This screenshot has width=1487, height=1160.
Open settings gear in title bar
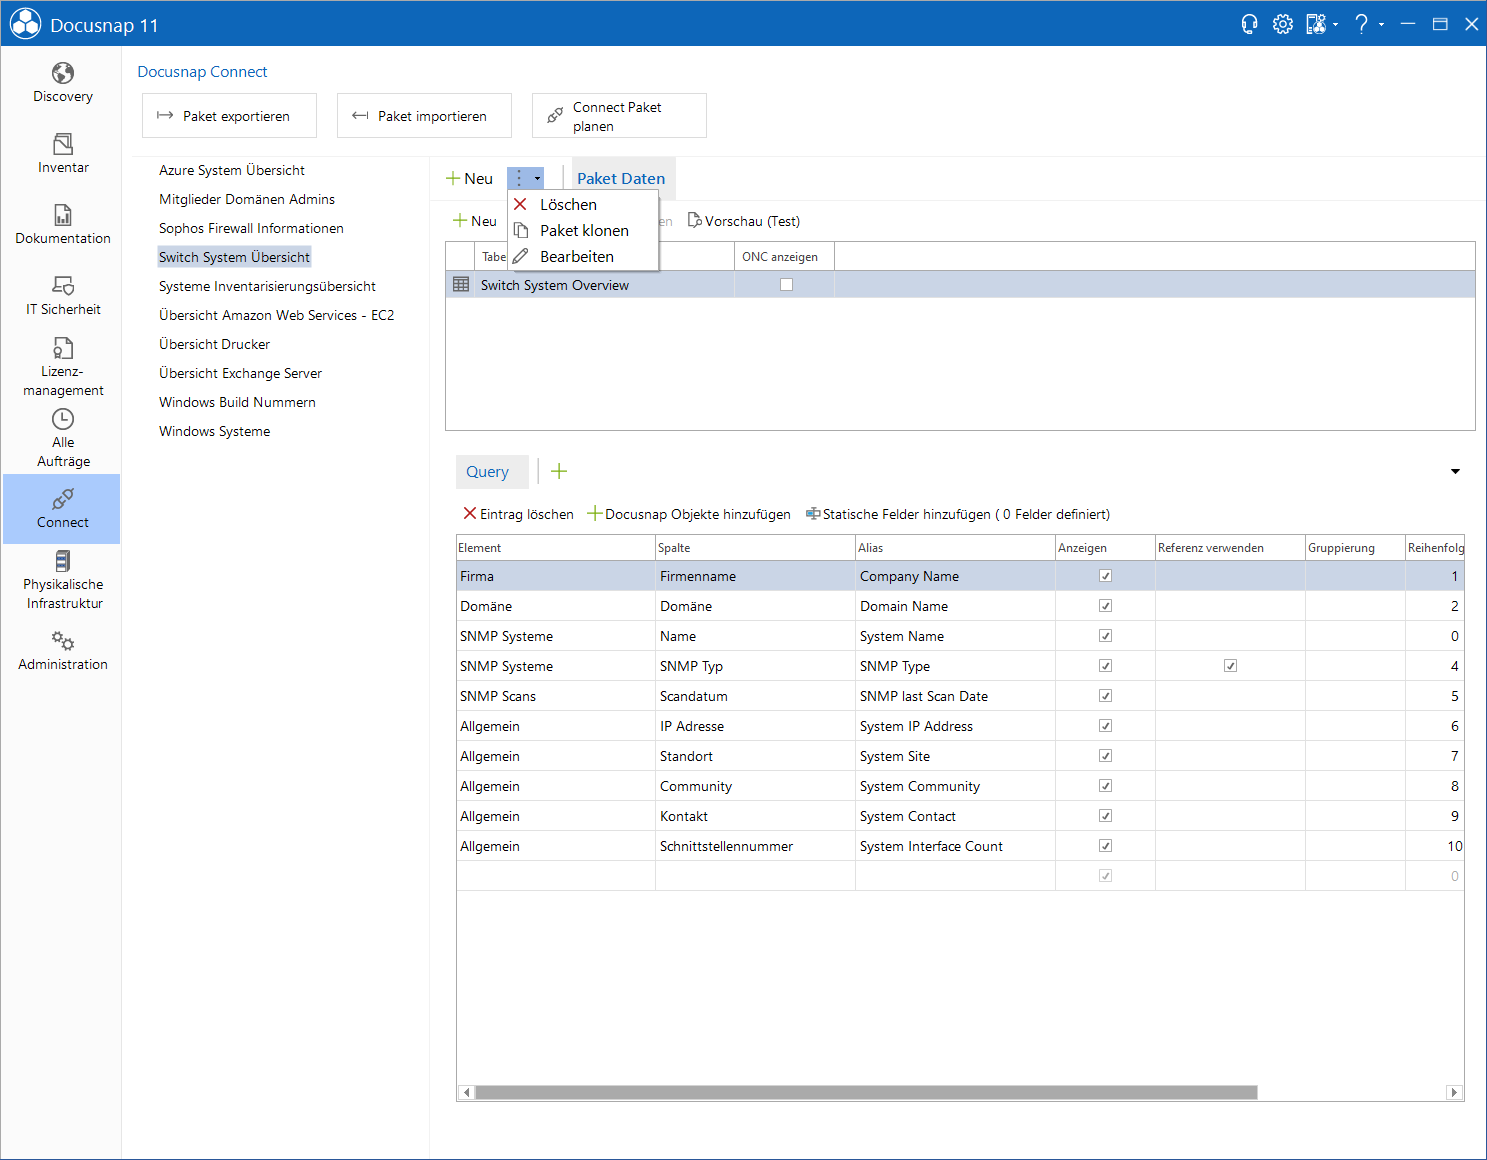[x=1283, y=24]
